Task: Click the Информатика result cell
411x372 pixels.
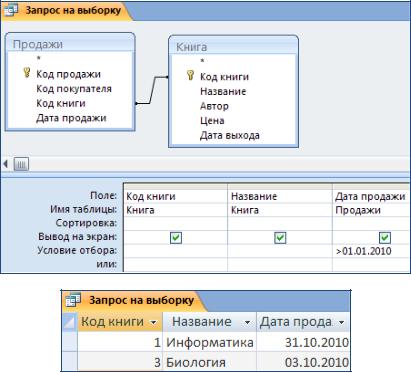Action: tap(209, 342)
